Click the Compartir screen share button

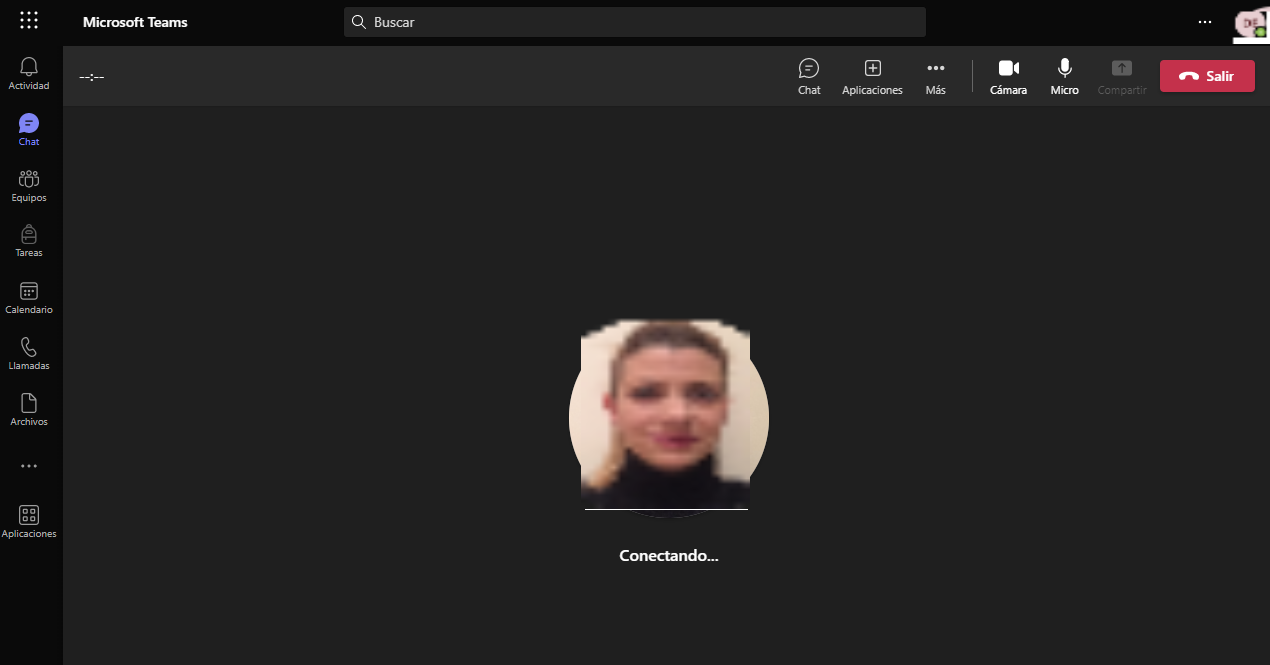tap(1122, 77)
